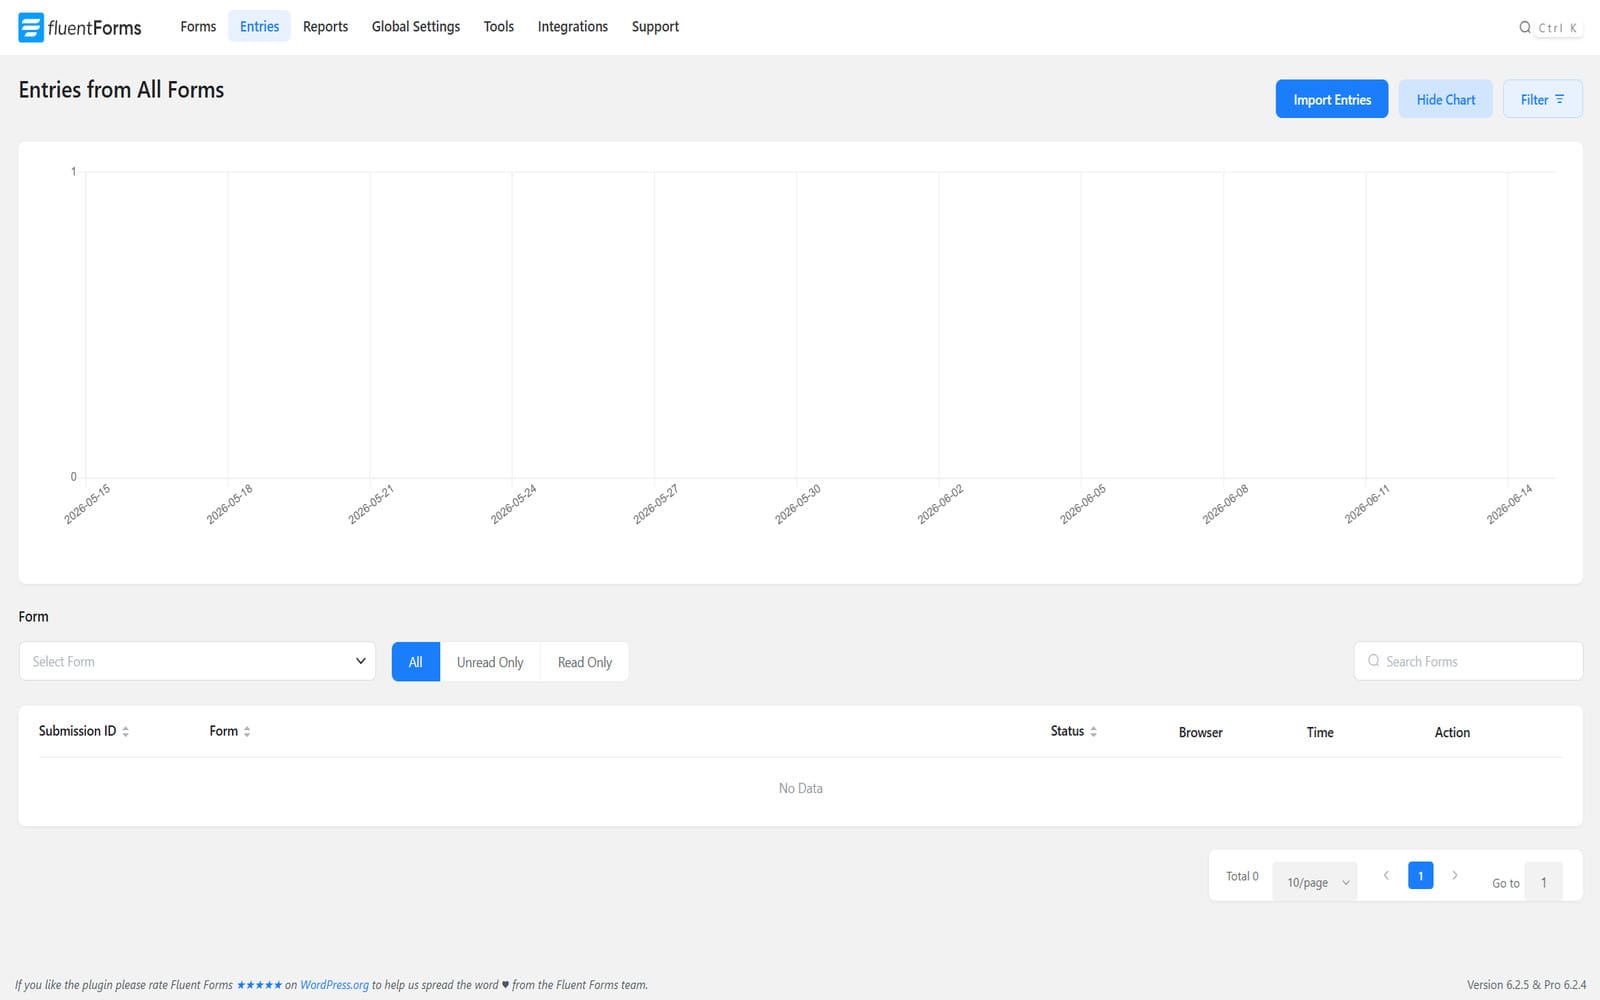This screenshot has width=1600, height=1000.
Task: Click the fluentForms logo
Action: [x=80, y=27]
